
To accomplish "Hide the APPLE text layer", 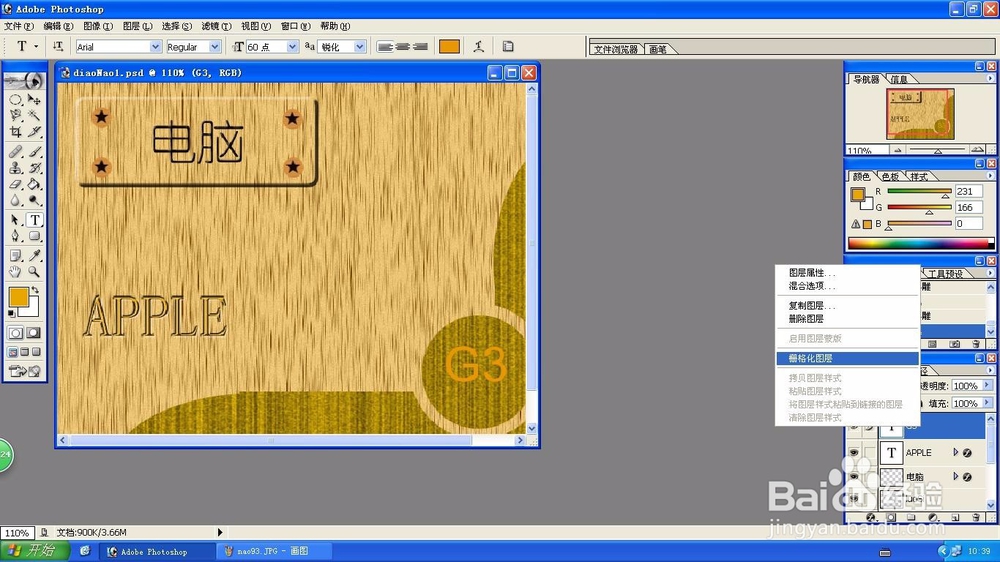I will click(x=853, y=452).
